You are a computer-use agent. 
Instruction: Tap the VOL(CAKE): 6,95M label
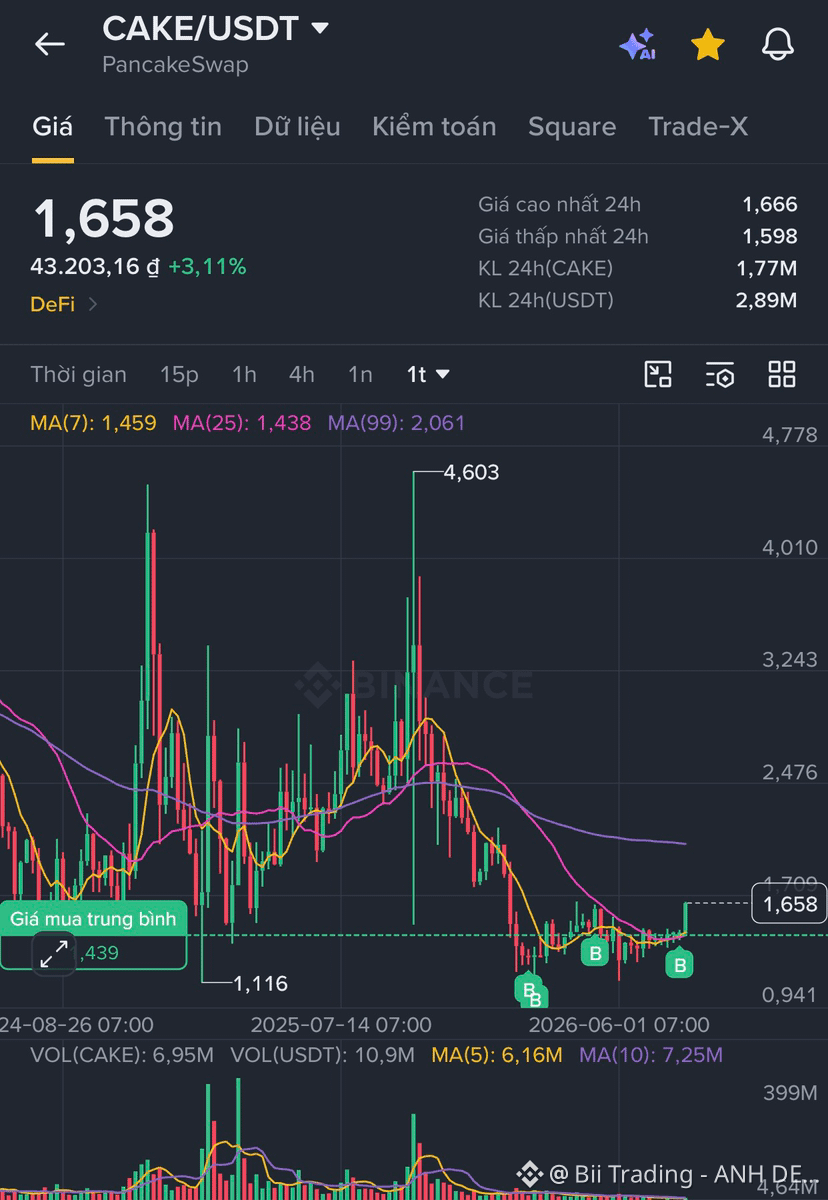click(122, 1055)
